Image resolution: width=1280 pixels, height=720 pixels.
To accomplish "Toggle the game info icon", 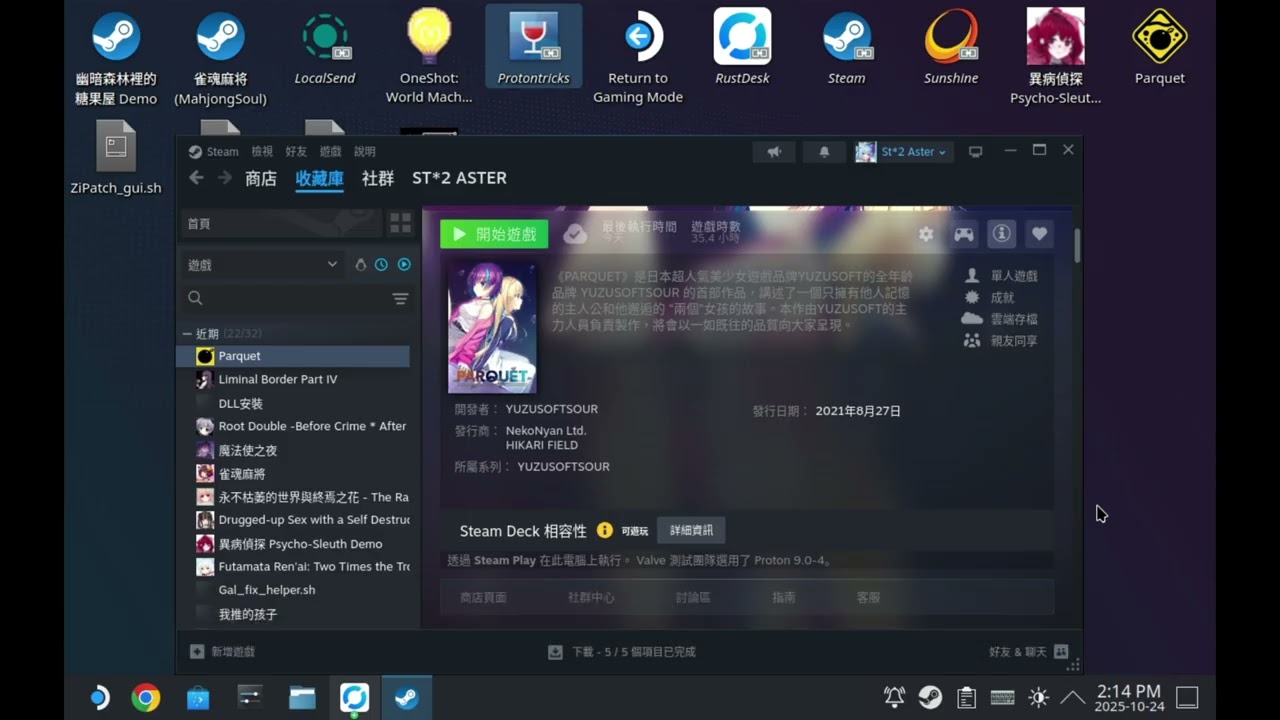I will (1001, 234).
